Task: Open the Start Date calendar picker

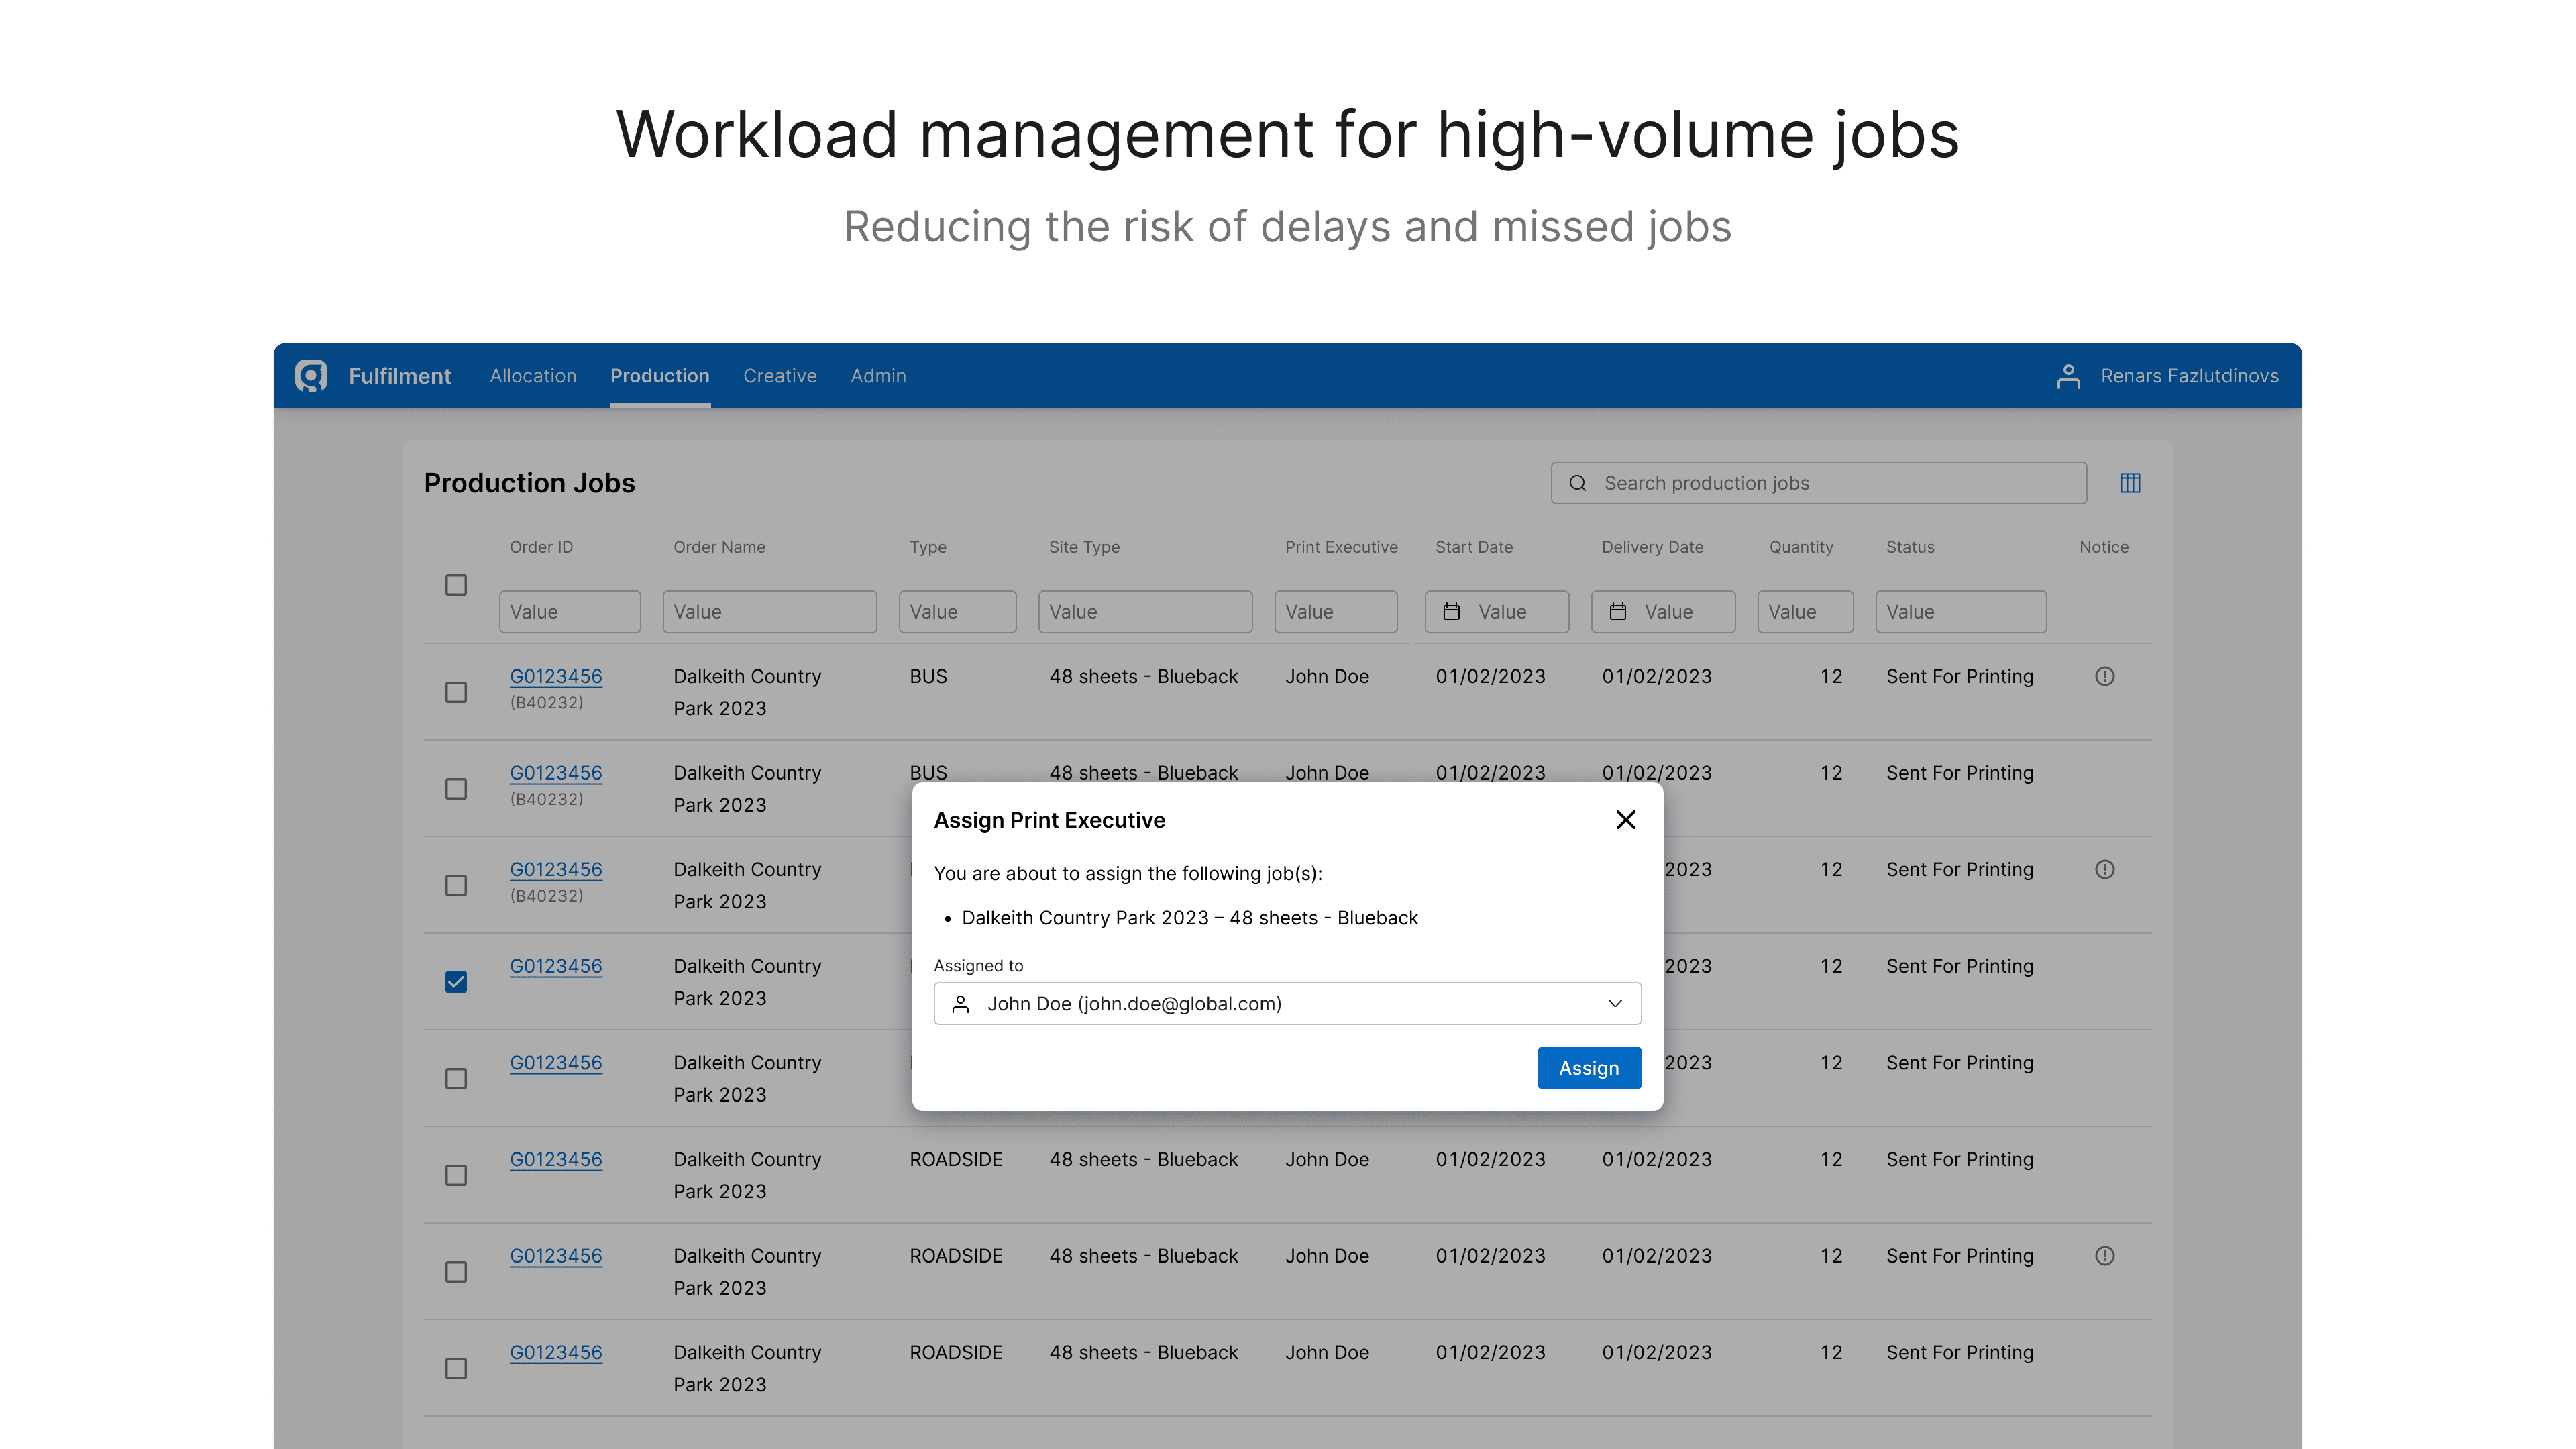Action: coord(1452,611)
